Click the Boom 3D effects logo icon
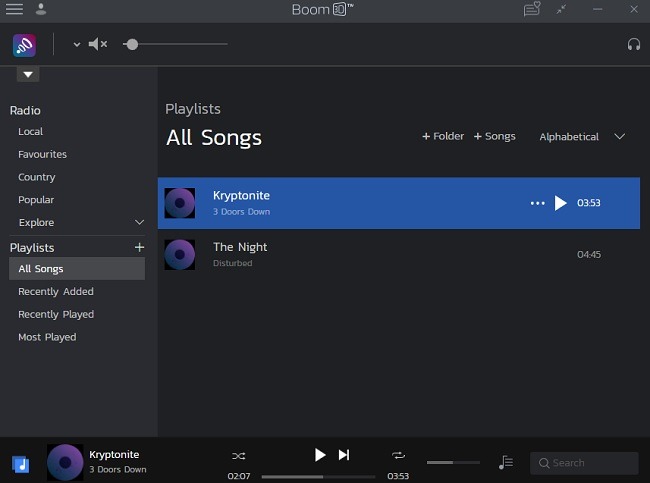The height and width of the screenshot is (483, 650). tap(24, 45)
